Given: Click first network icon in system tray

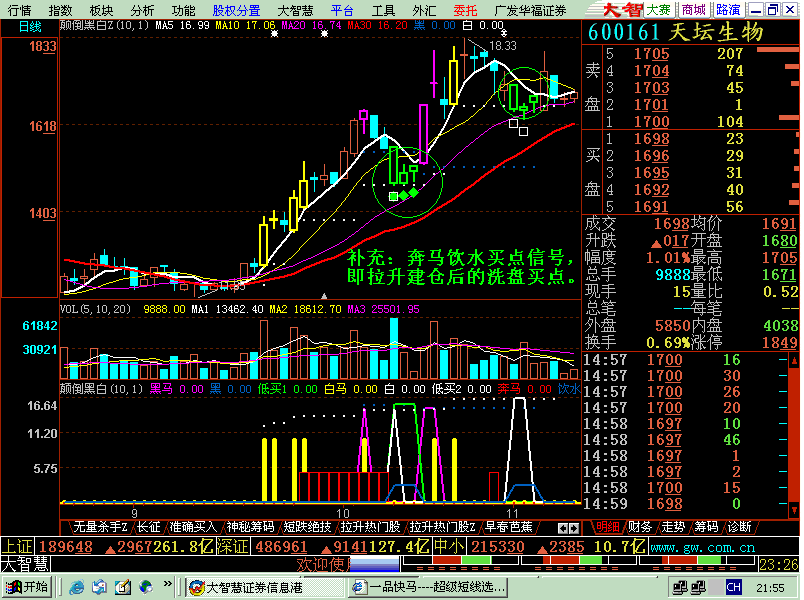Looking at the screenshot, I should pos(680,587).
